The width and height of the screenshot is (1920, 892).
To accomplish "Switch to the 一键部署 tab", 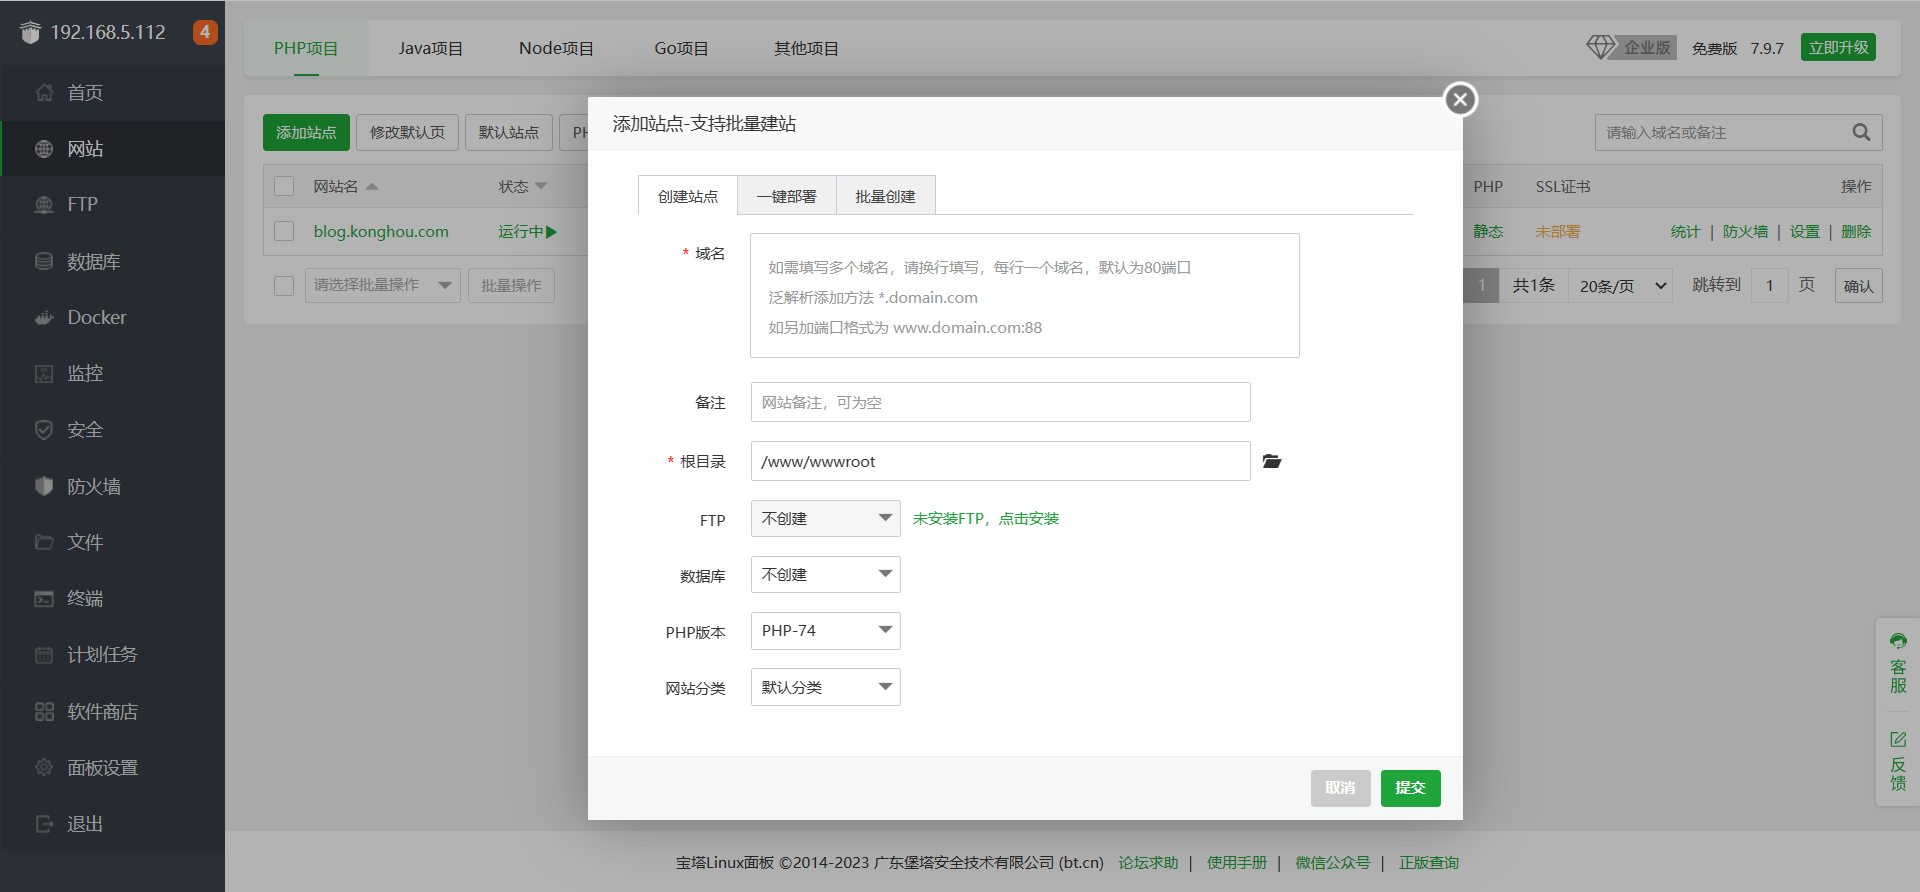I will pyautogui.click(x=787, y=196).
